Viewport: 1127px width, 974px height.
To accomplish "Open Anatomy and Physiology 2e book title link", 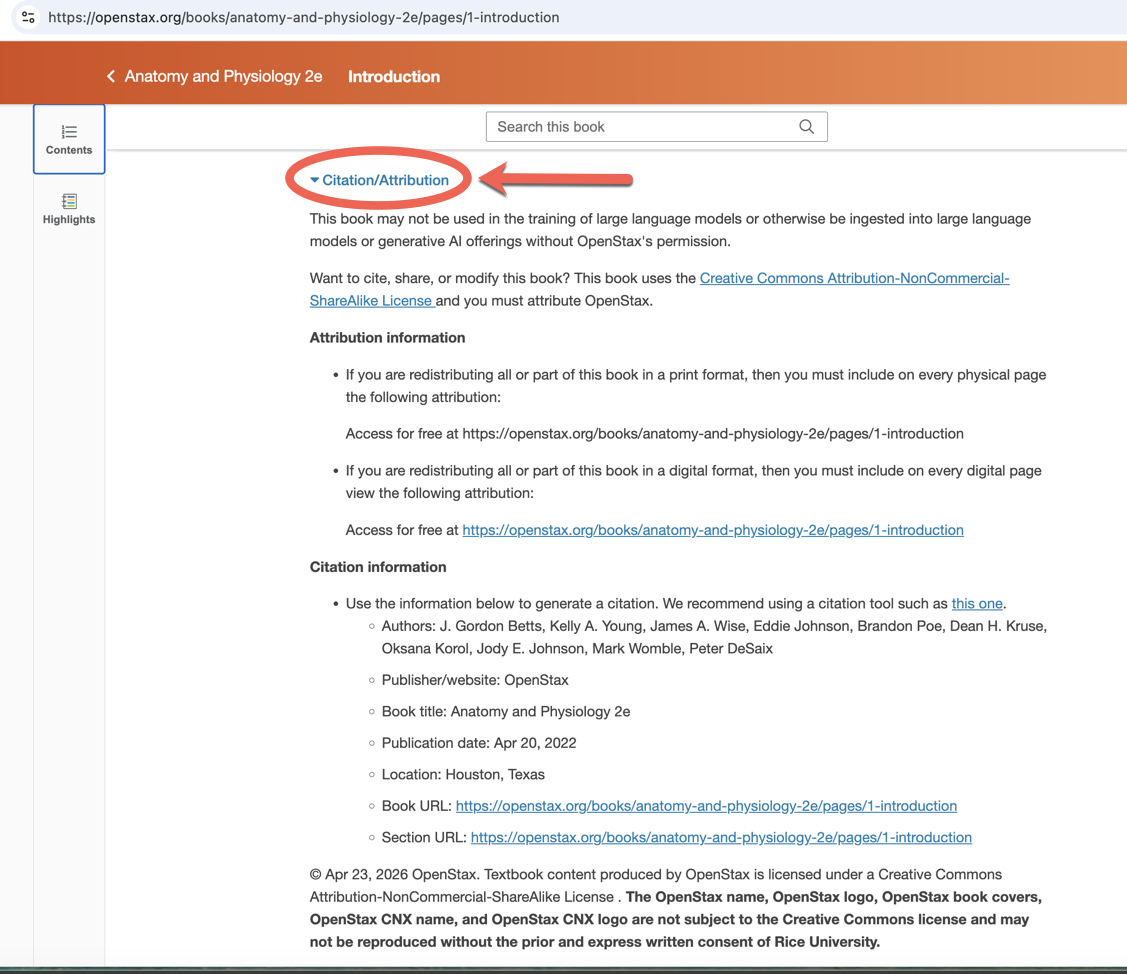I will (x=224, y=76).
